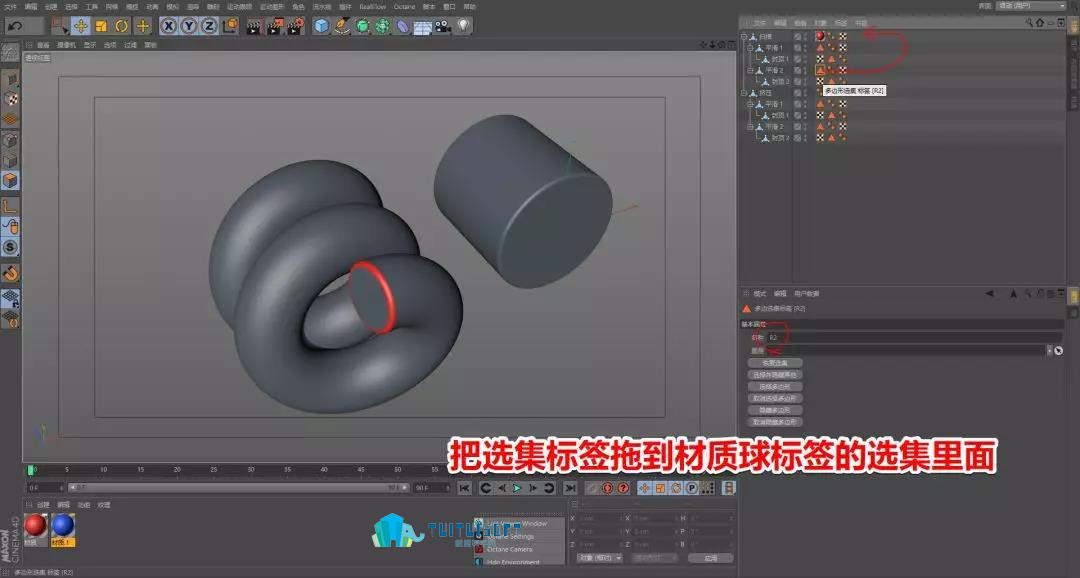Click Make Editable icon in left sidebar
Image resolution: width=1080 pixels, height=578 pixels.
pyautogui.click(x=10, y=52)
